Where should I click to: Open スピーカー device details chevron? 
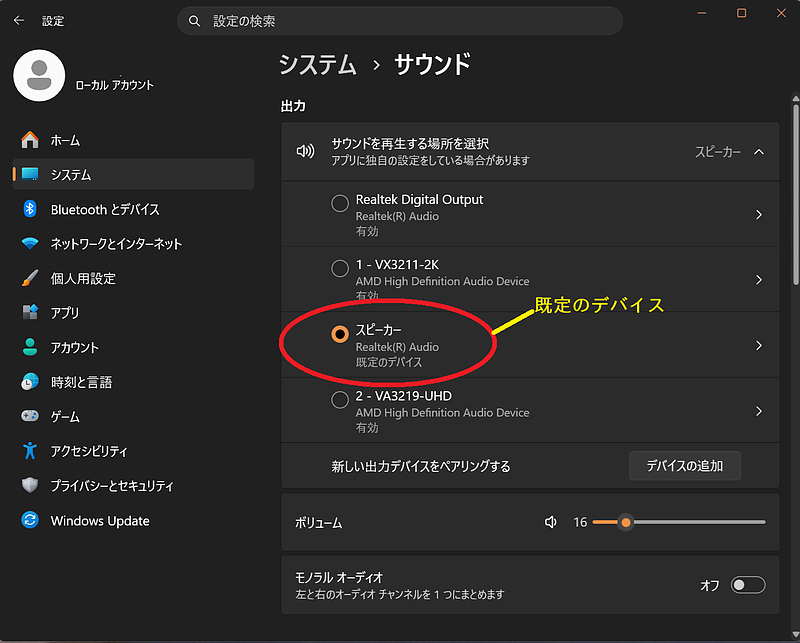pyautogui.click(x=759, y=345)
